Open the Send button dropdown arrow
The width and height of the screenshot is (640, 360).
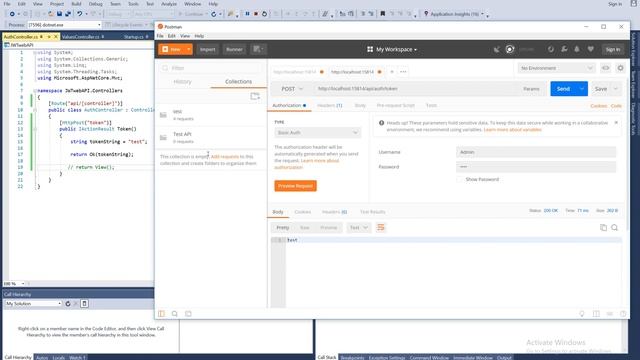pyautogui.click(x=582, y=89)
